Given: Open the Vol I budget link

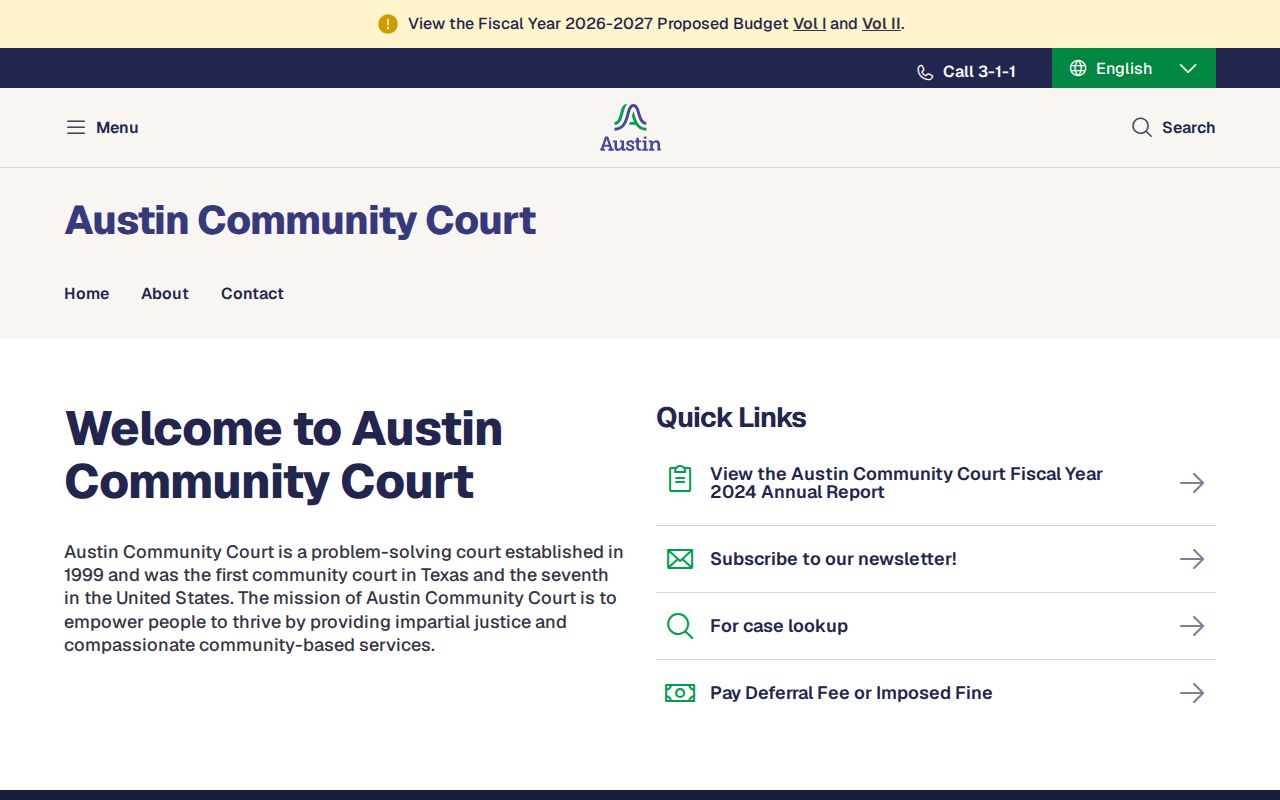Looking at the screenshot, I should (809, 23).
